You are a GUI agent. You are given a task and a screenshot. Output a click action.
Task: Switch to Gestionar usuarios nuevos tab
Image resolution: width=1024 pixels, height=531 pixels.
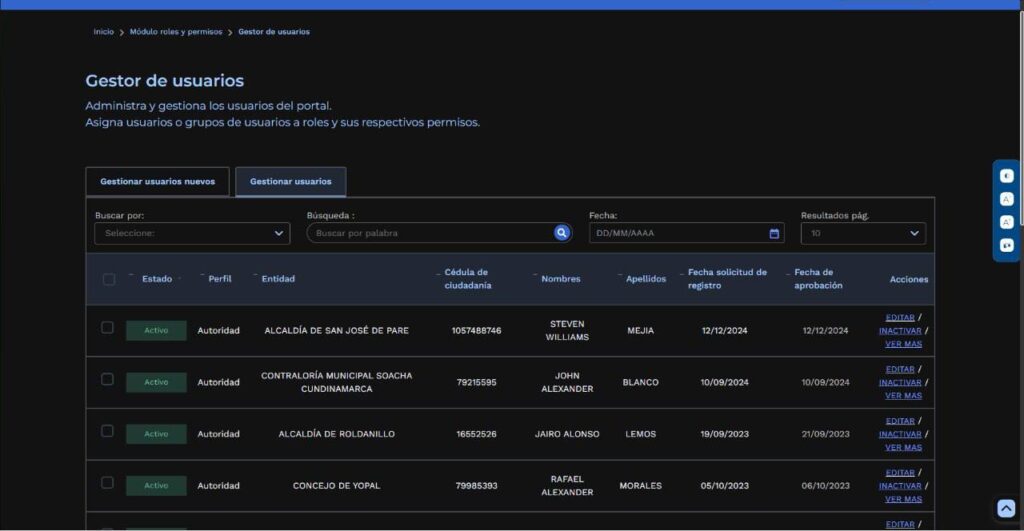[x=157, y=182]
